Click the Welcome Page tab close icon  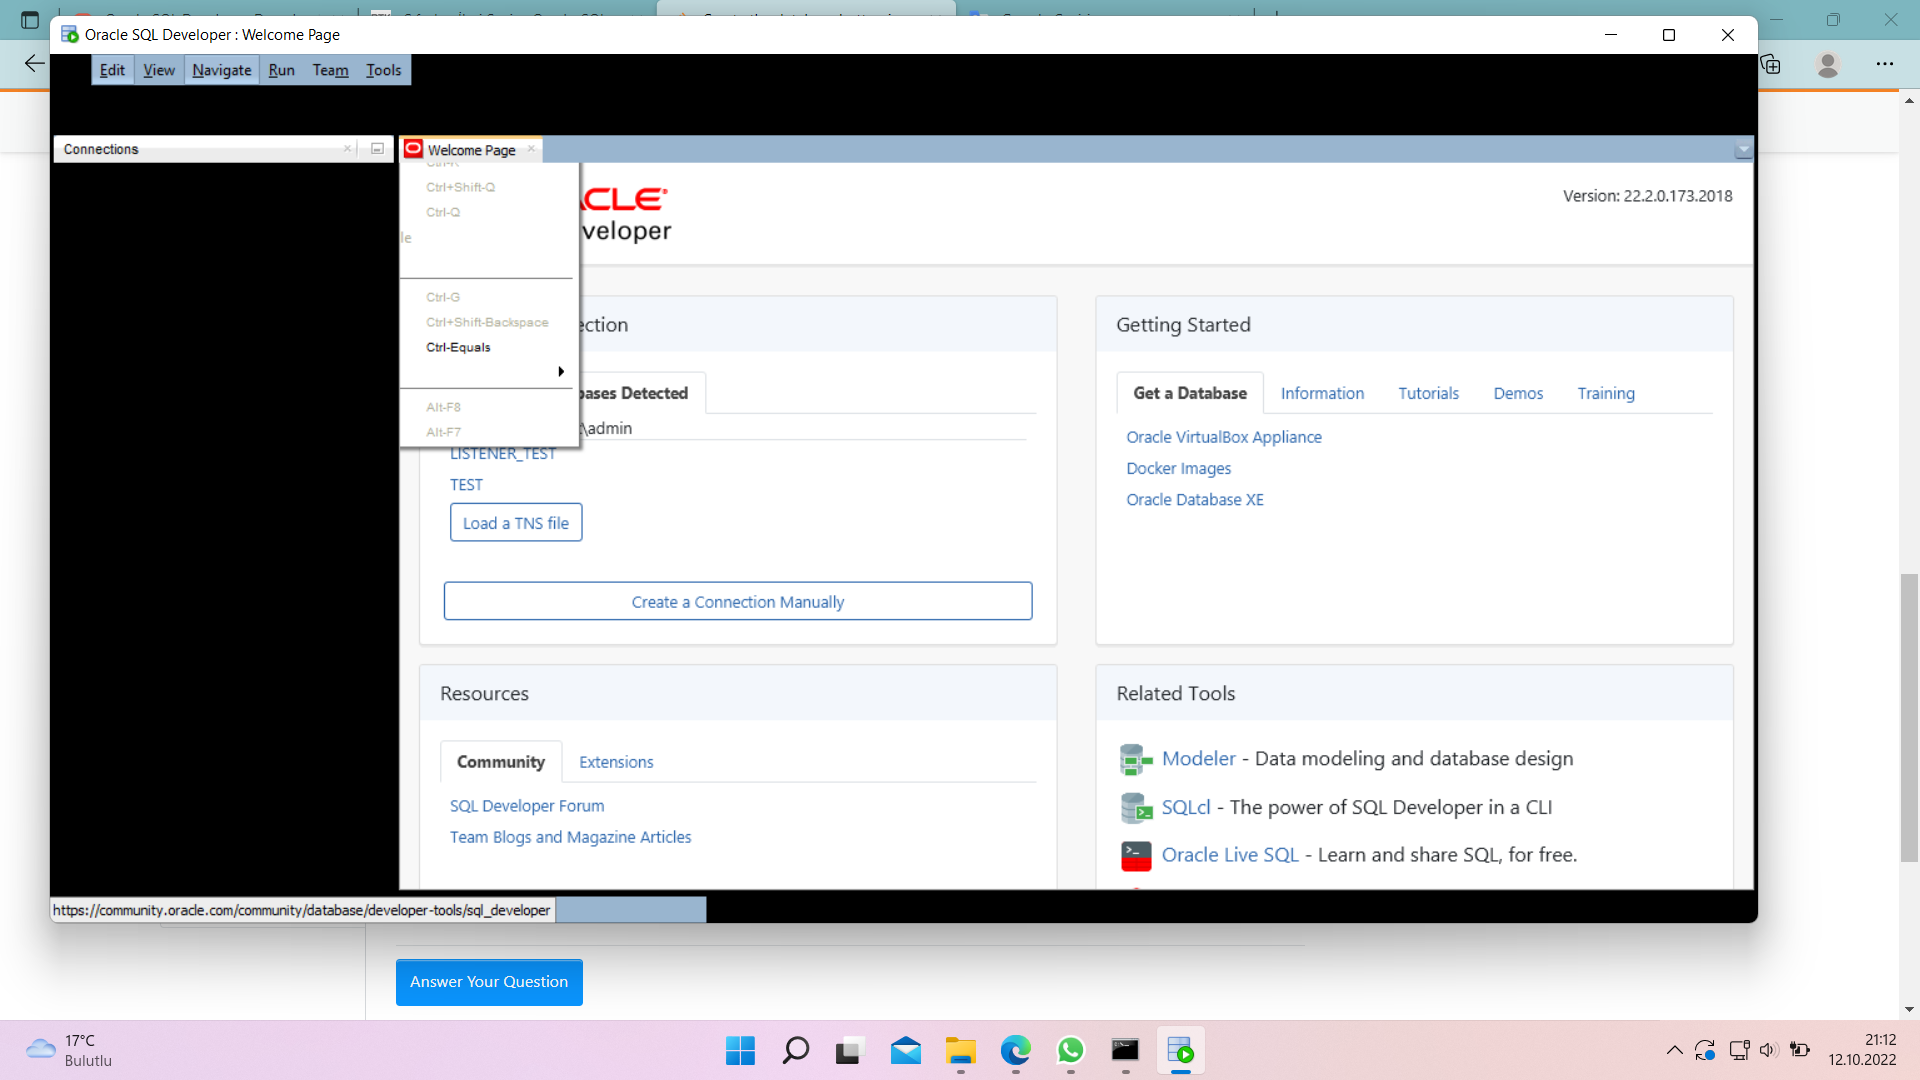531,149
